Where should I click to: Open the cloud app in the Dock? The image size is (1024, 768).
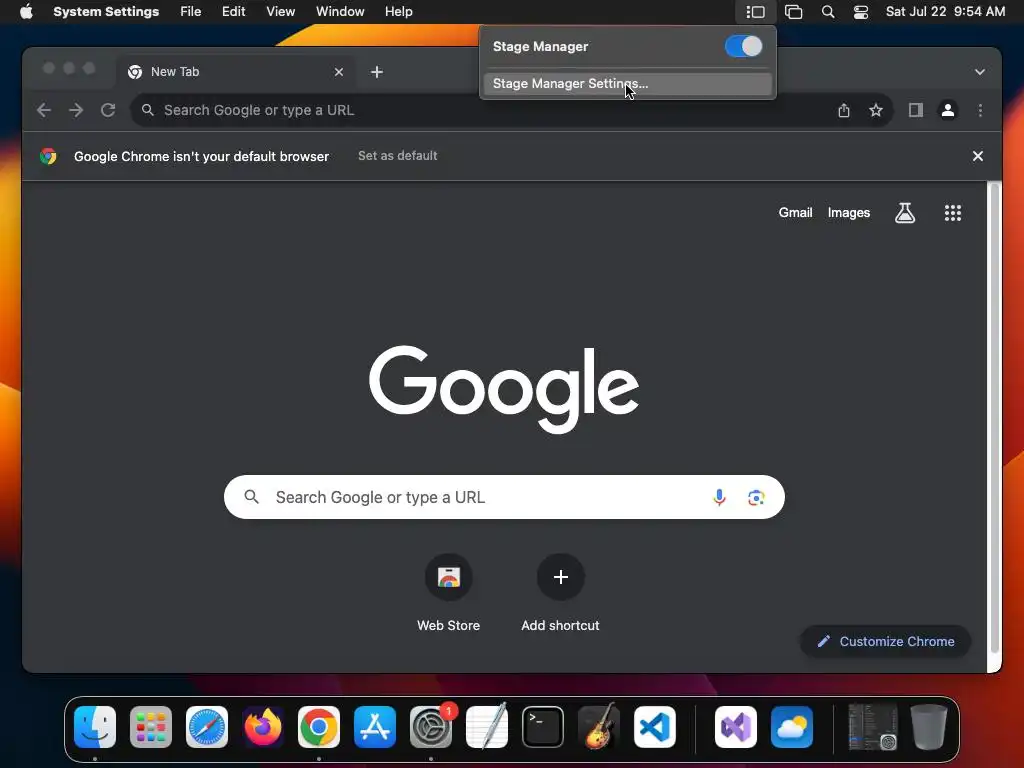792,727
